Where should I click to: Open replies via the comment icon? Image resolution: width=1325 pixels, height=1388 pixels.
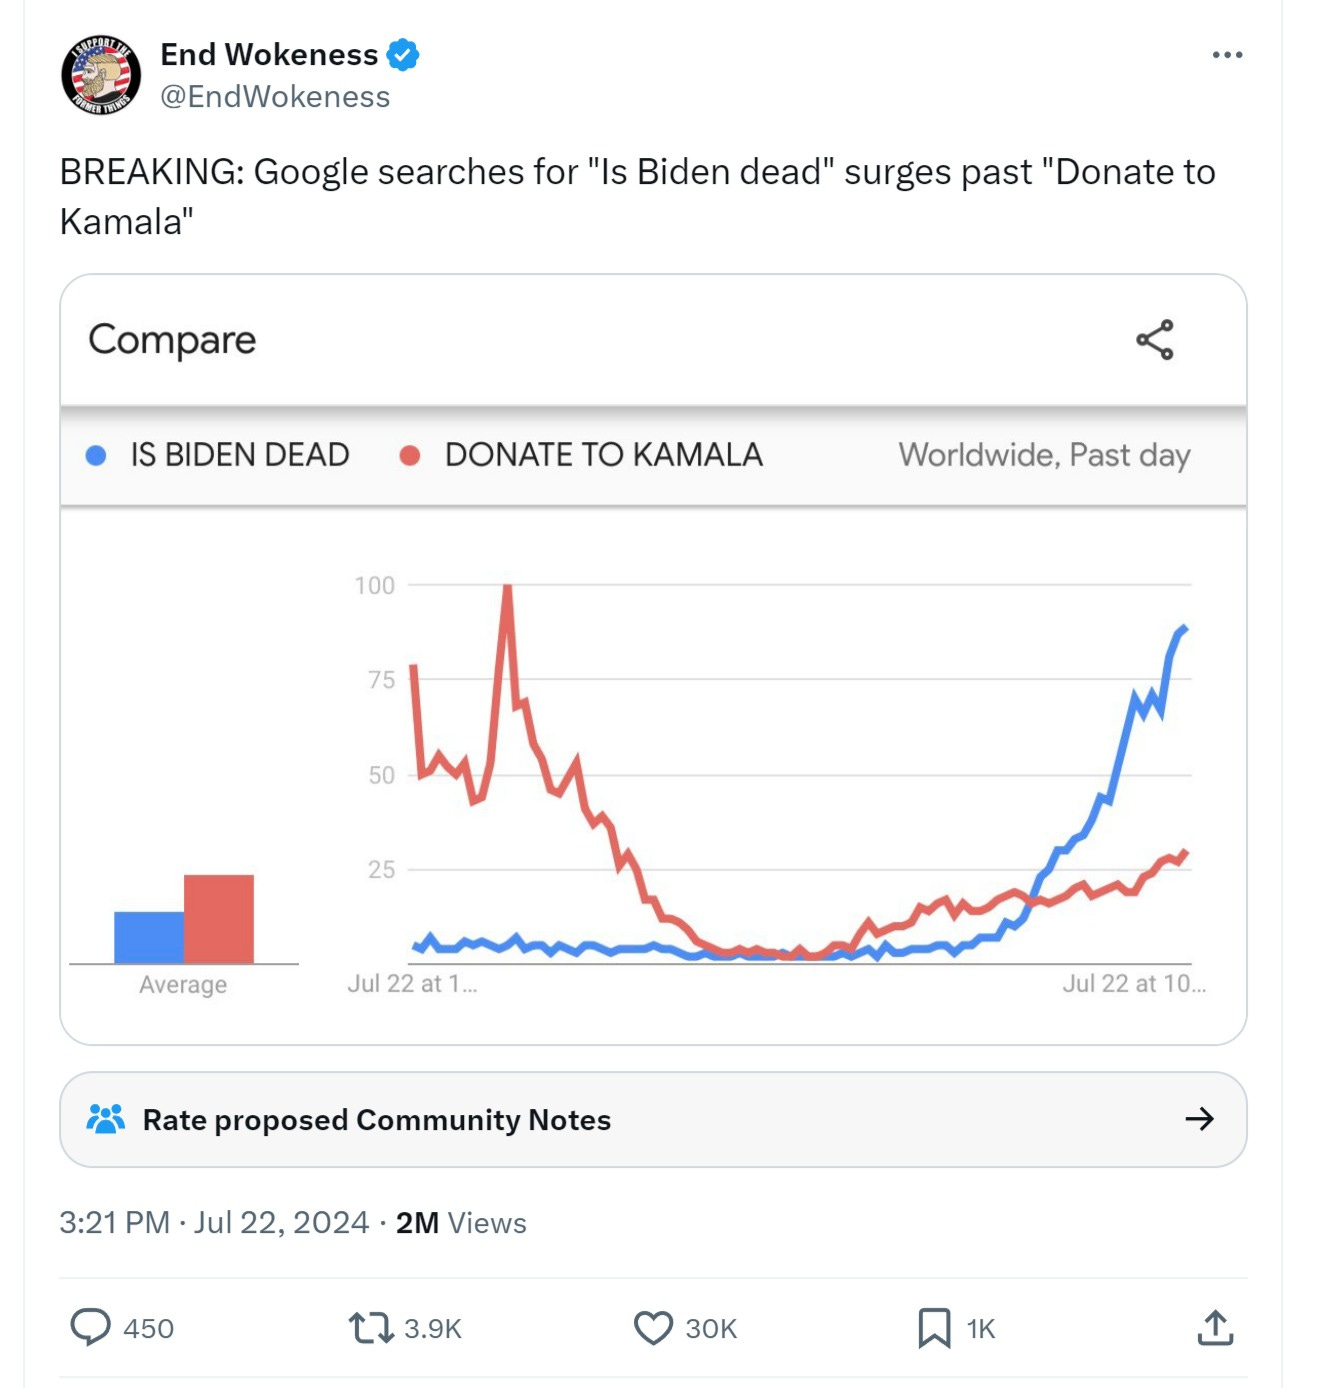[90, 1328]
